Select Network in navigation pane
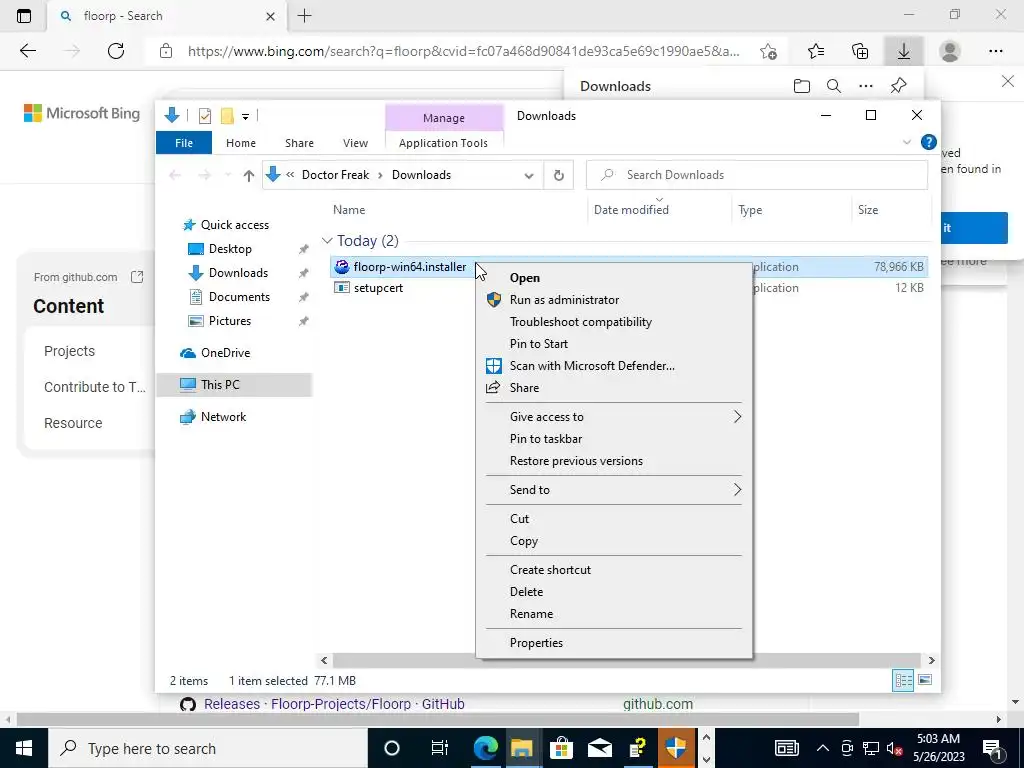The height and width of the screenshot is (768, 1024). (223, 417)
